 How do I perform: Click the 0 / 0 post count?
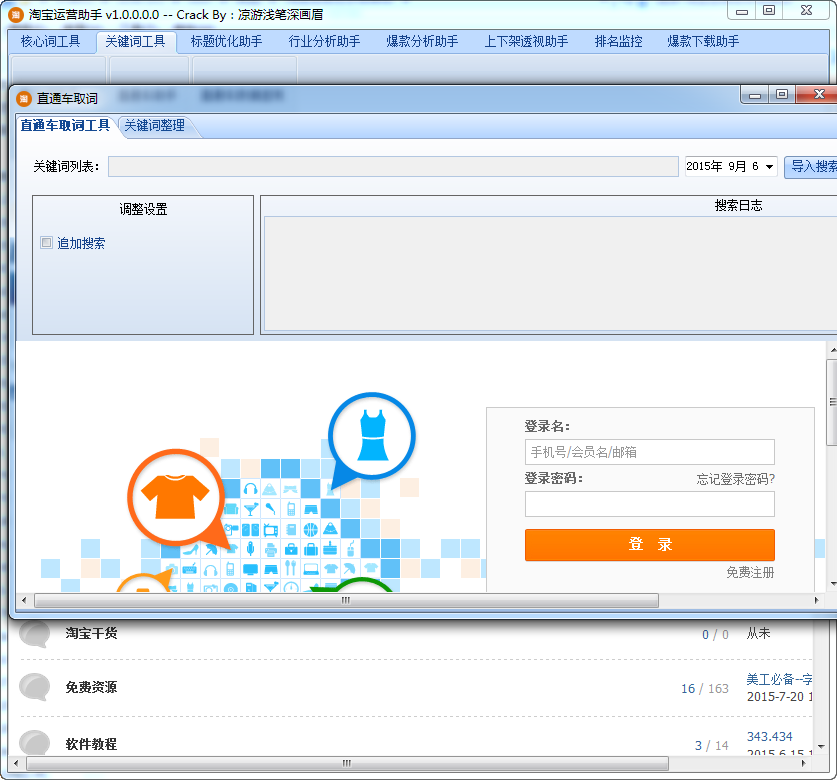715,634
